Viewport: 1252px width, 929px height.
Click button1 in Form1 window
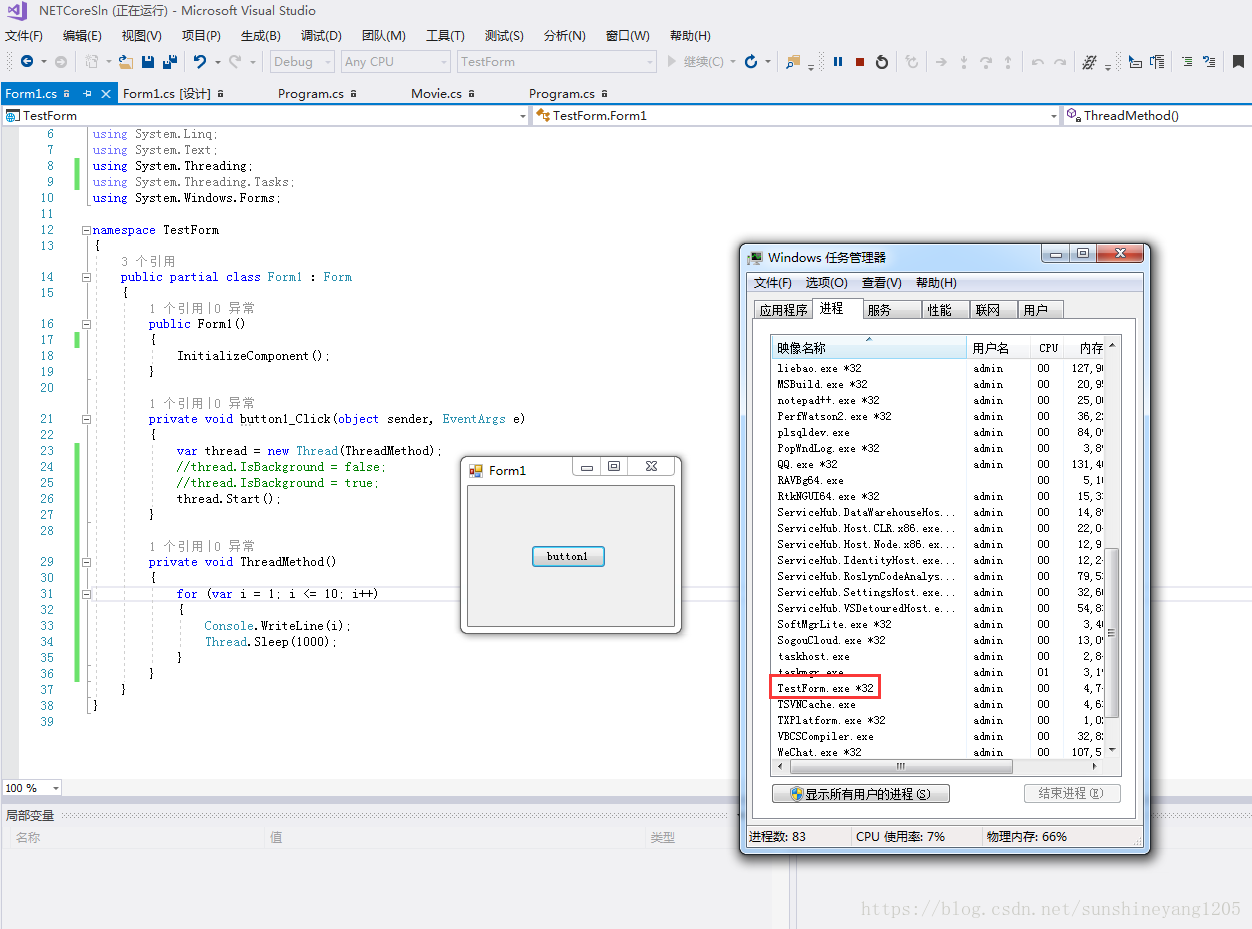(x=568, y=556)
